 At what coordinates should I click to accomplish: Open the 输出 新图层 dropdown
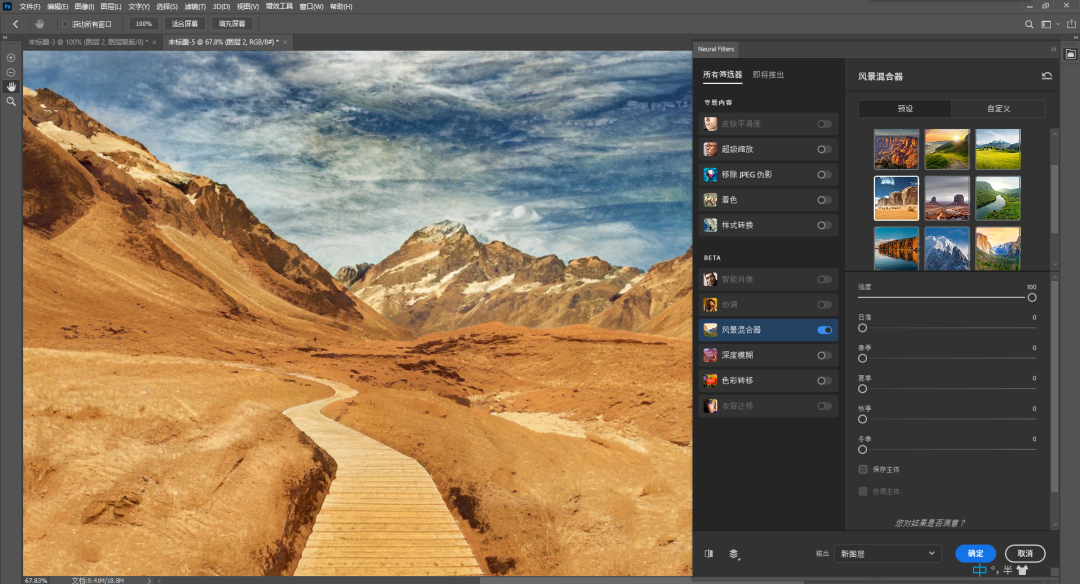(x=888, y=553)
